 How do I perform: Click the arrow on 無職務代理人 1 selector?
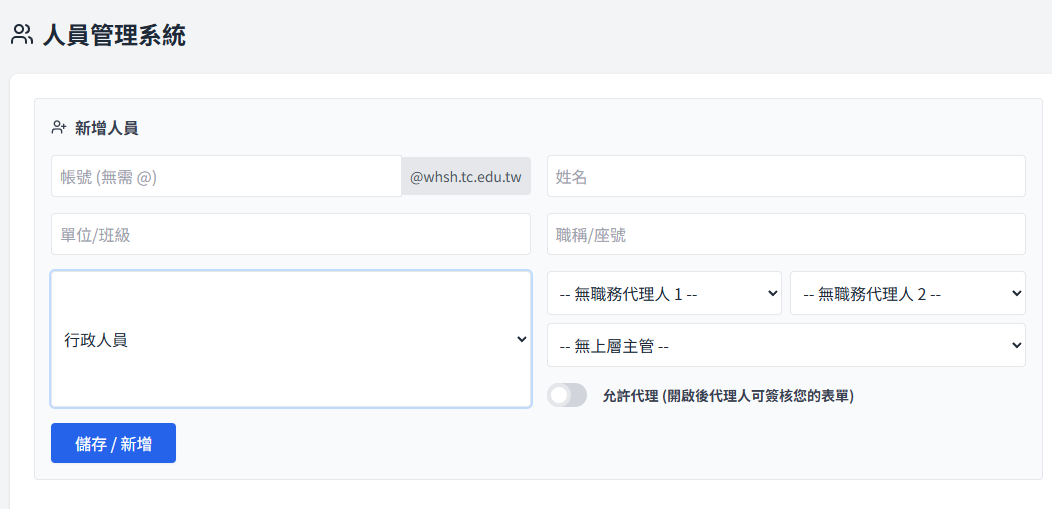tap(771, 294)
